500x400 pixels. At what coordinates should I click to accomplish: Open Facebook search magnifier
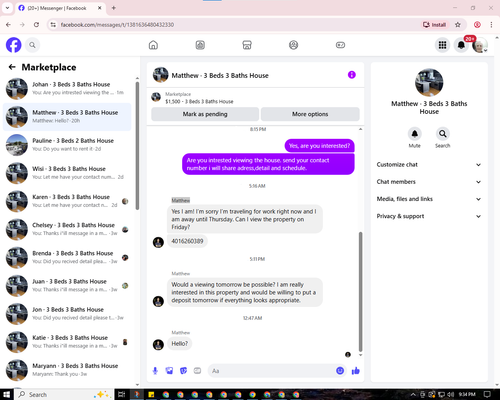(32, 45)
